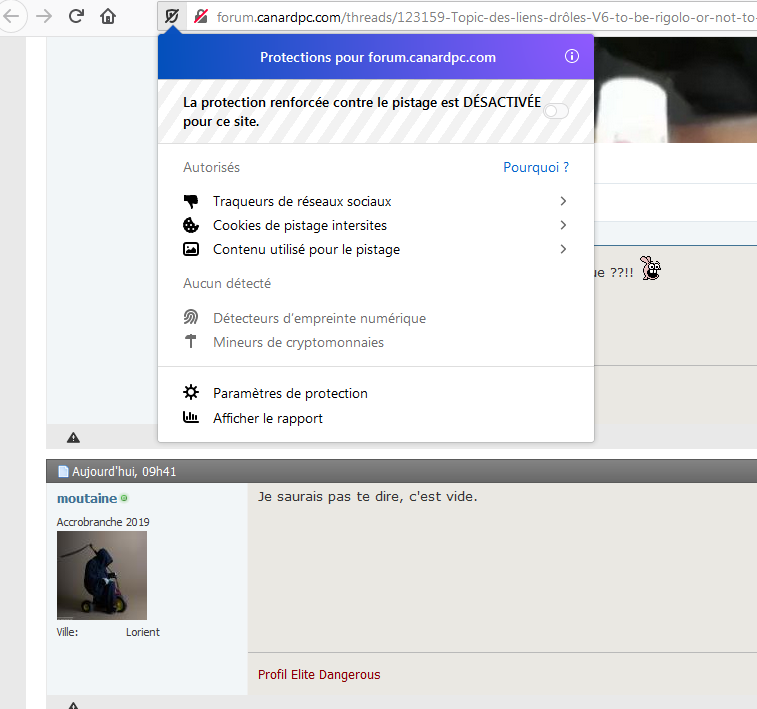Viewport: 757px width, 709px height.
Task: Click the report warning triangle above moutaine's post
Action: point(73,437)
